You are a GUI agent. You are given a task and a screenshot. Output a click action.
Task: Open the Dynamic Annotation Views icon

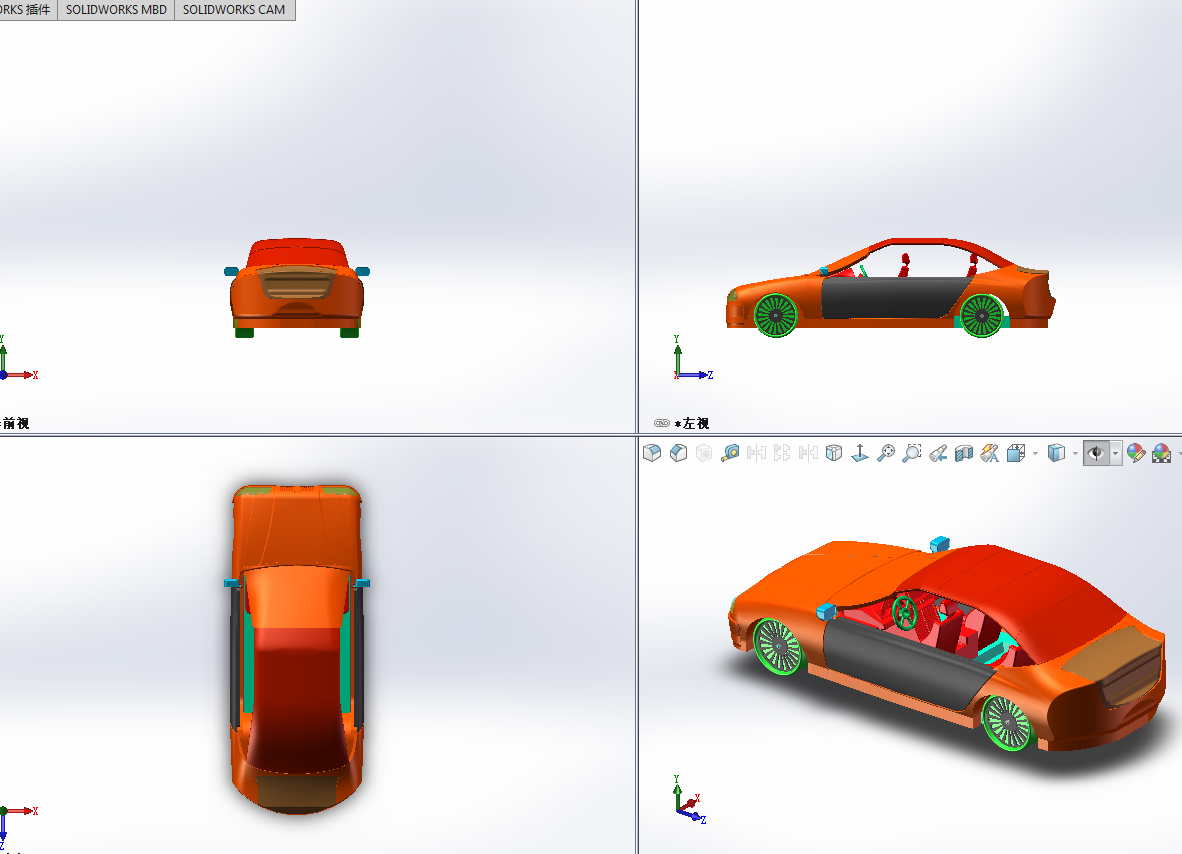pyautogui.click(x=990, y=452)
